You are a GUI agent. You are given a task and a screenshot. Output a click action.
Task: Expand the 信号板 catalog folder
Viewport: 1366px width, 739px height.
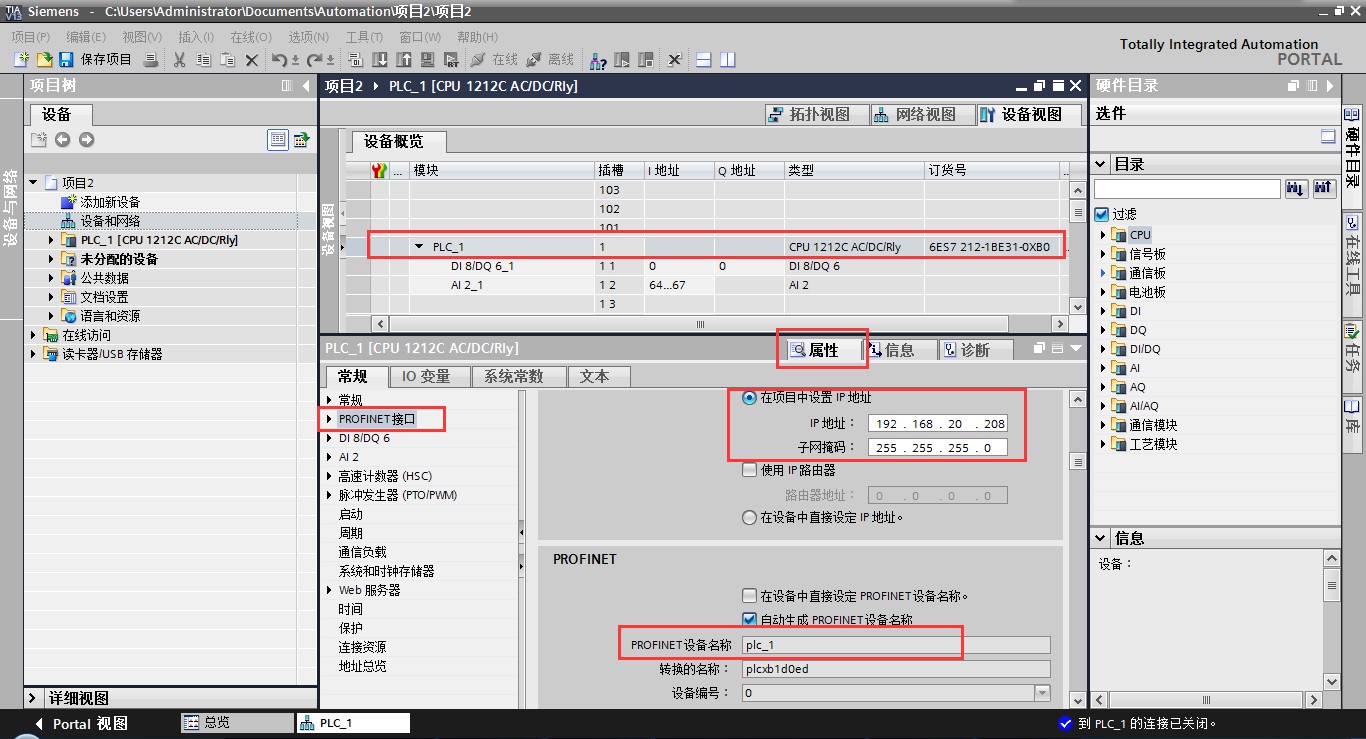1103,254
